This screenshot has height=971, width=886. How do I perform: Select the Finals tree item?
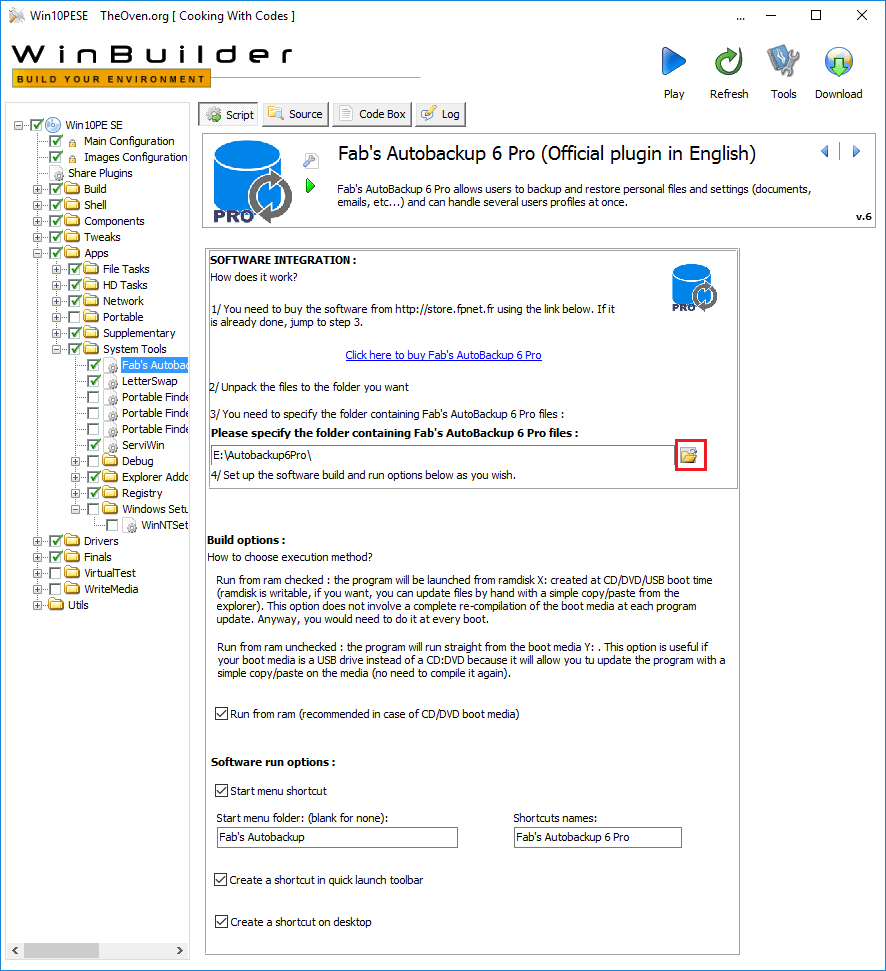[x=97, y=557]
